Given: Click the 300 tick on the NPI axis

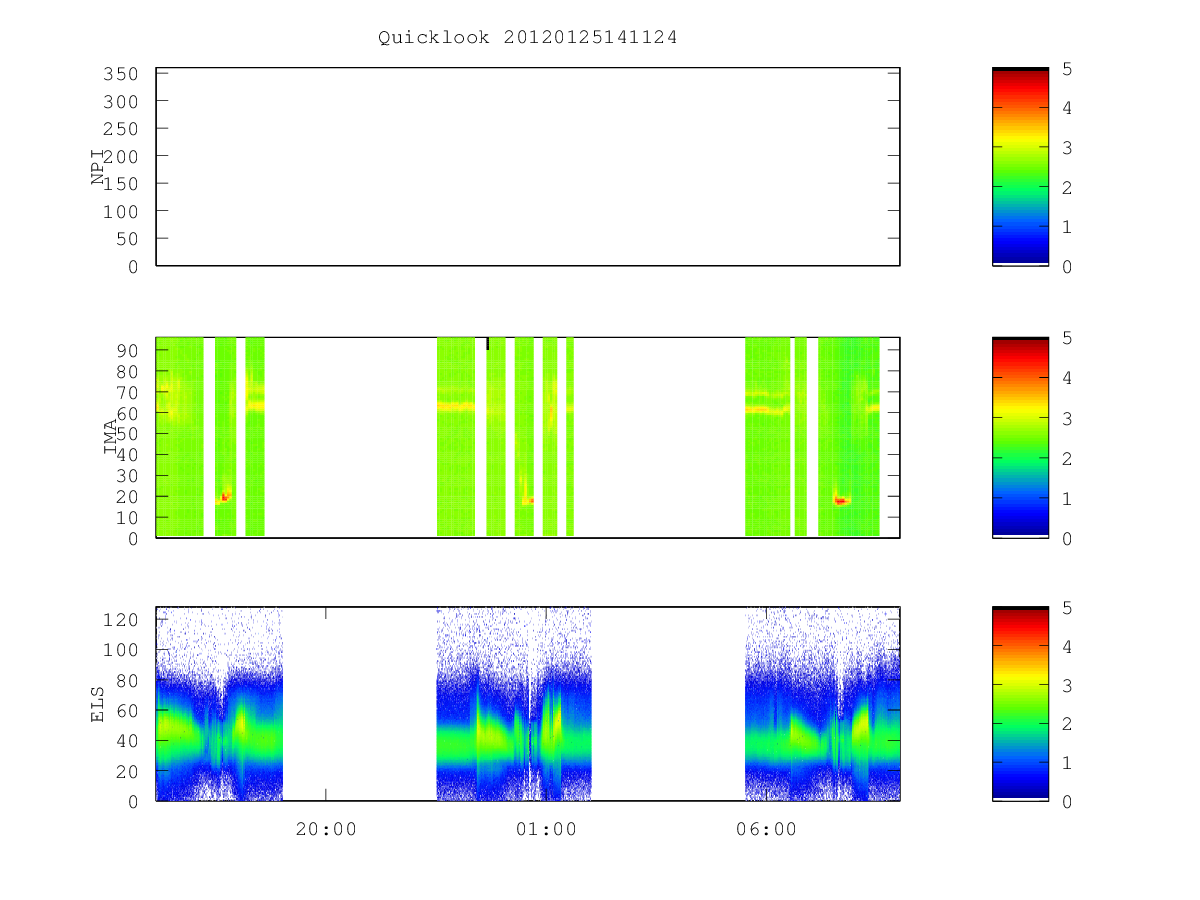Looking at the screenshot, I should [x=121, y=101].
